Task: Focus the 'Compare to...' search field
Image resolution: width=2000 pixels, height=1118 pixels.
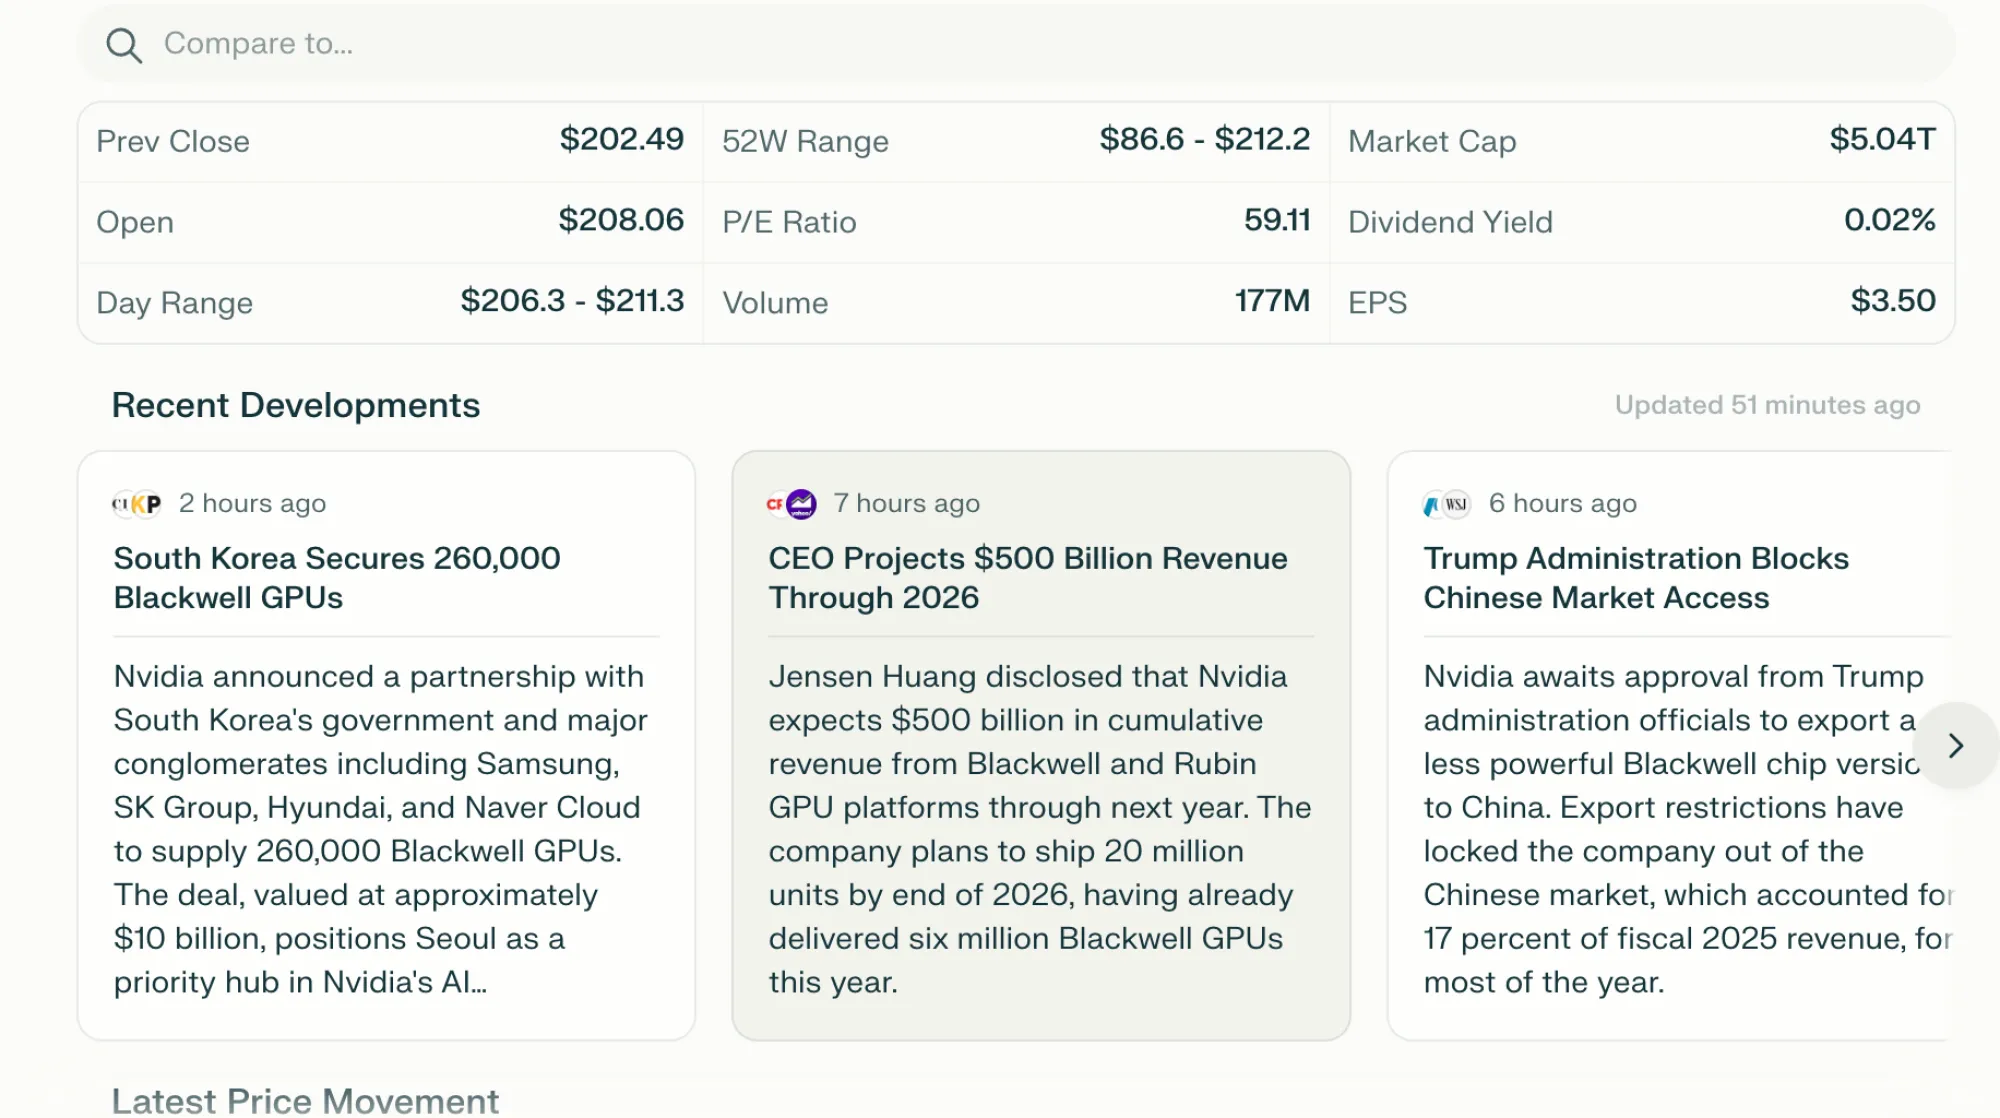Action: 1016,44
